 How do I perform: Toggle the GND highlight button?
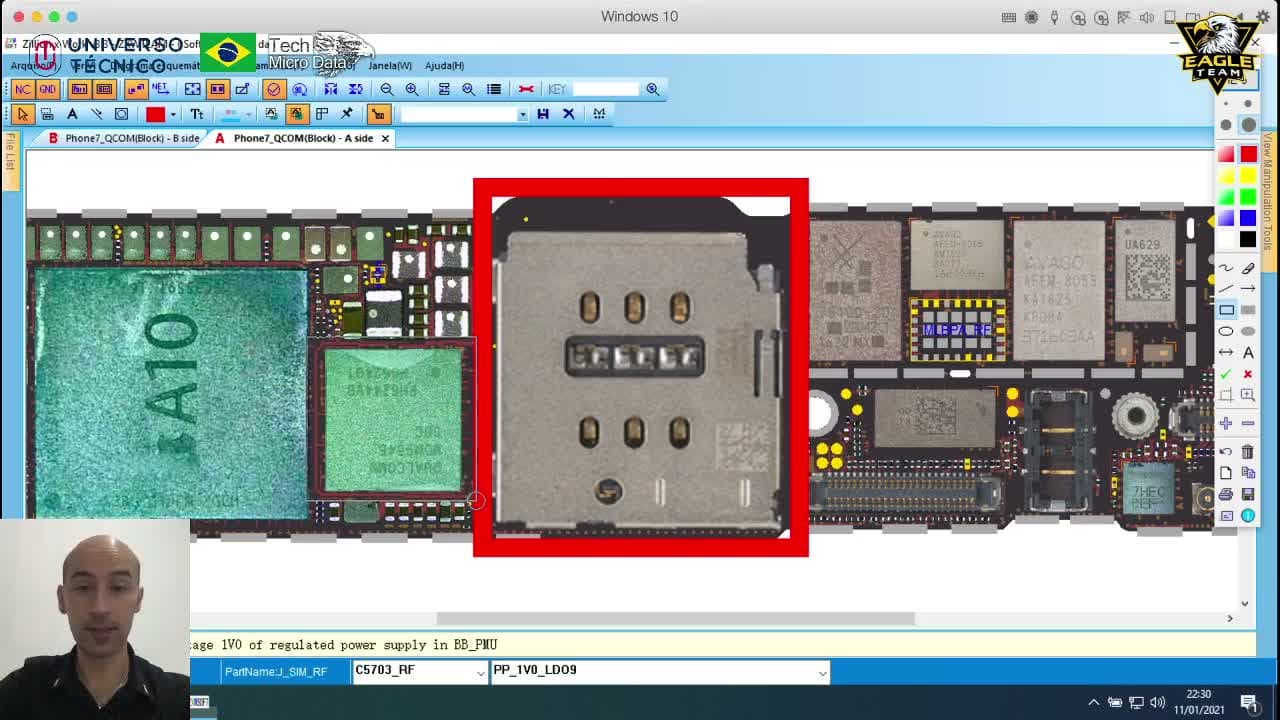[x=47, y=89]
